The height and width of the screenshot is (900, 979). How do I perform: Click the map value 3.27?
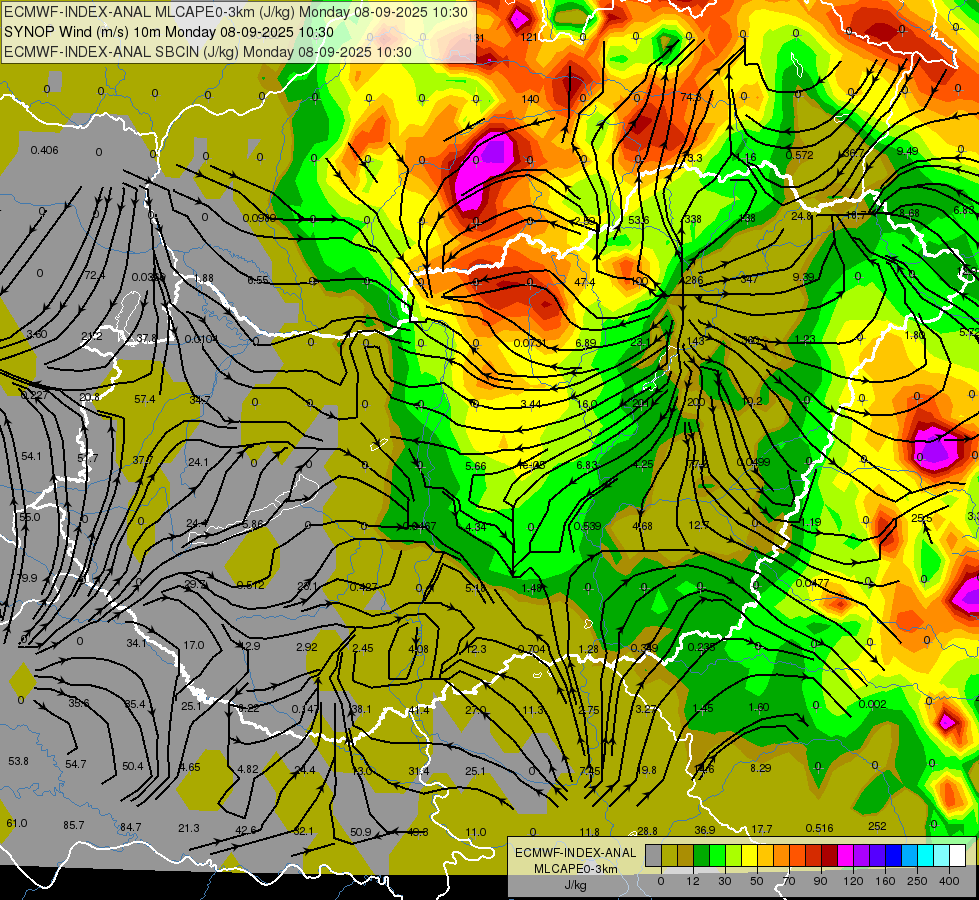point(646,709)
